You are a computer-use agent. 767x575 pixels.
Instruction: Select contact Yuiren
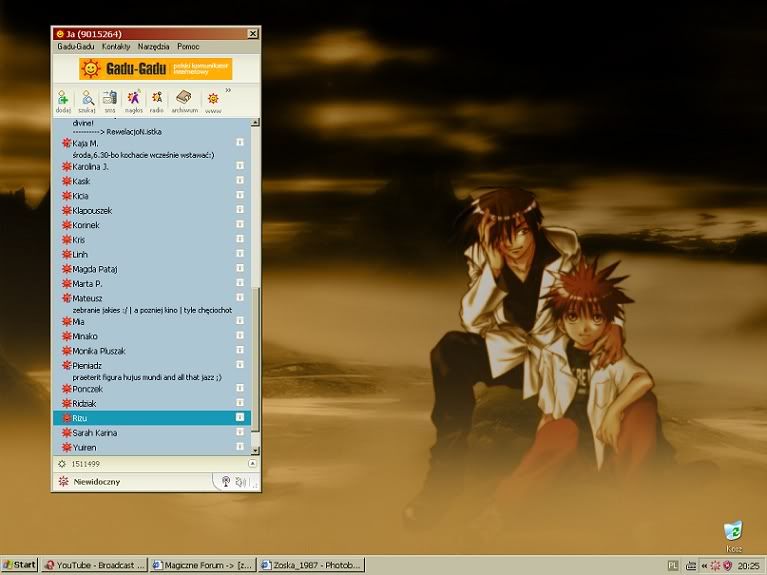[x=84, y=447]
